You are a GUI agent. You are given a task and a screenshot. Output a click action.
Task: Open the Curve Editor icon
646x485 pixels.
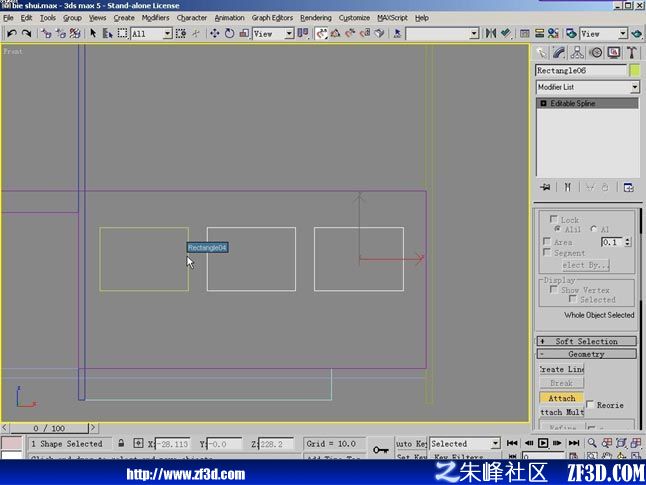point(524,33)
